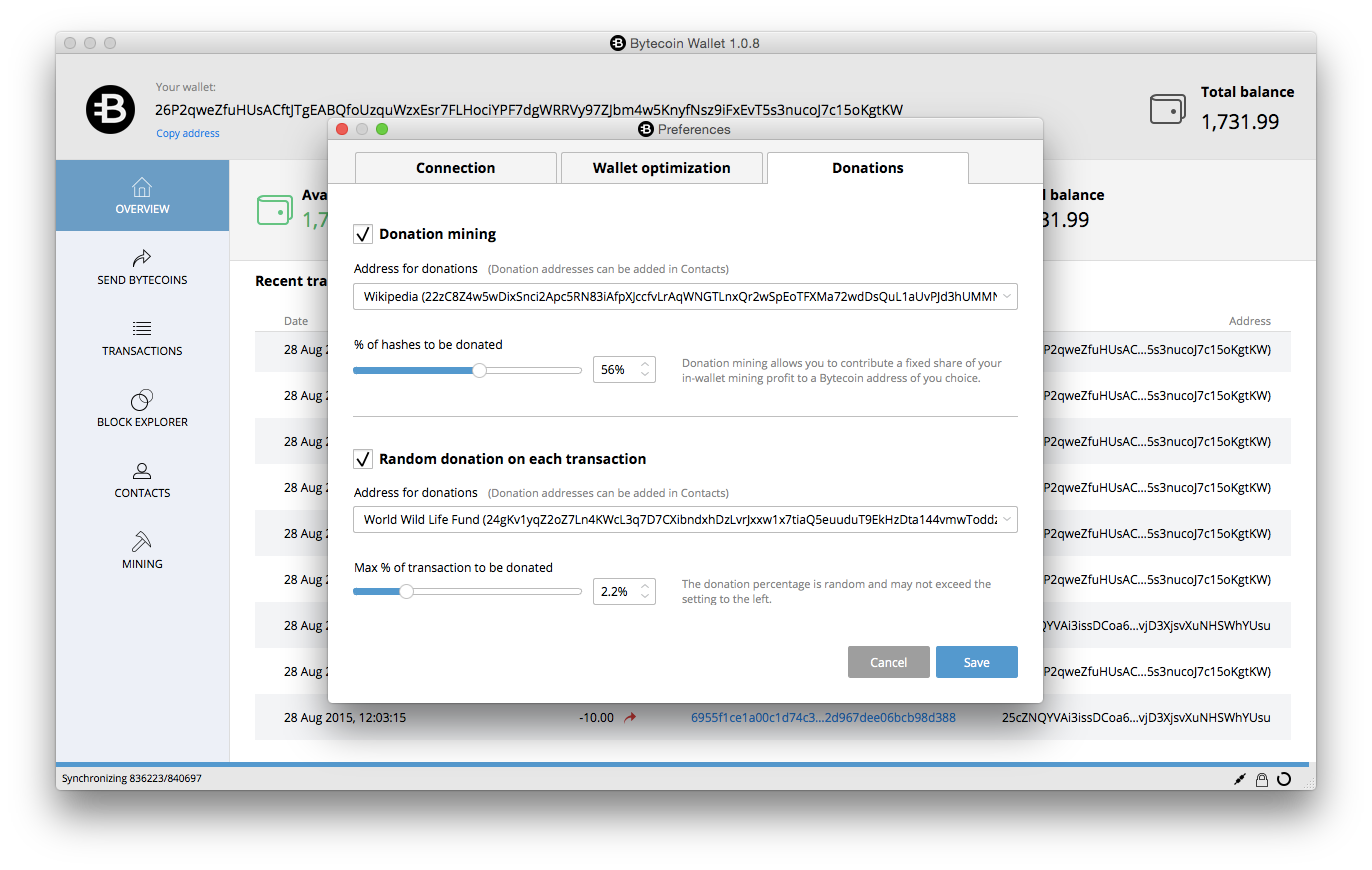
Task: Cancel the Preferences dialog
Action: [889, 662]
